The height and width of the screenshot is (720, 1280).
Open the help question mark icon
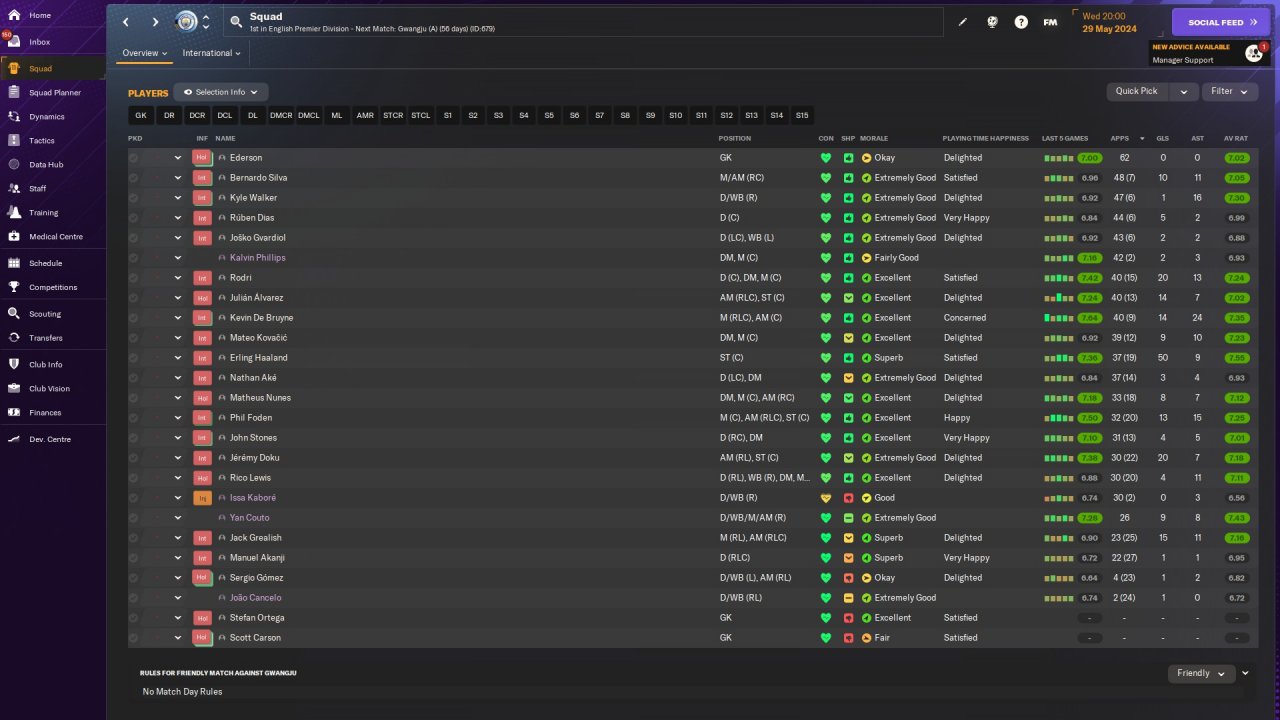pos(1021,22)
